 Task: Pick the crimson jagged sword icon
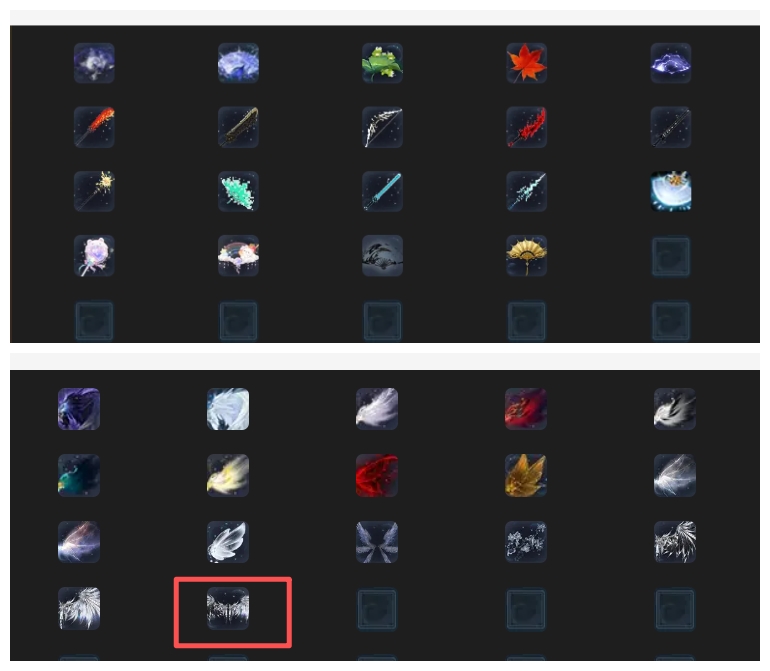pyautogui.click(x=526, y=127)
